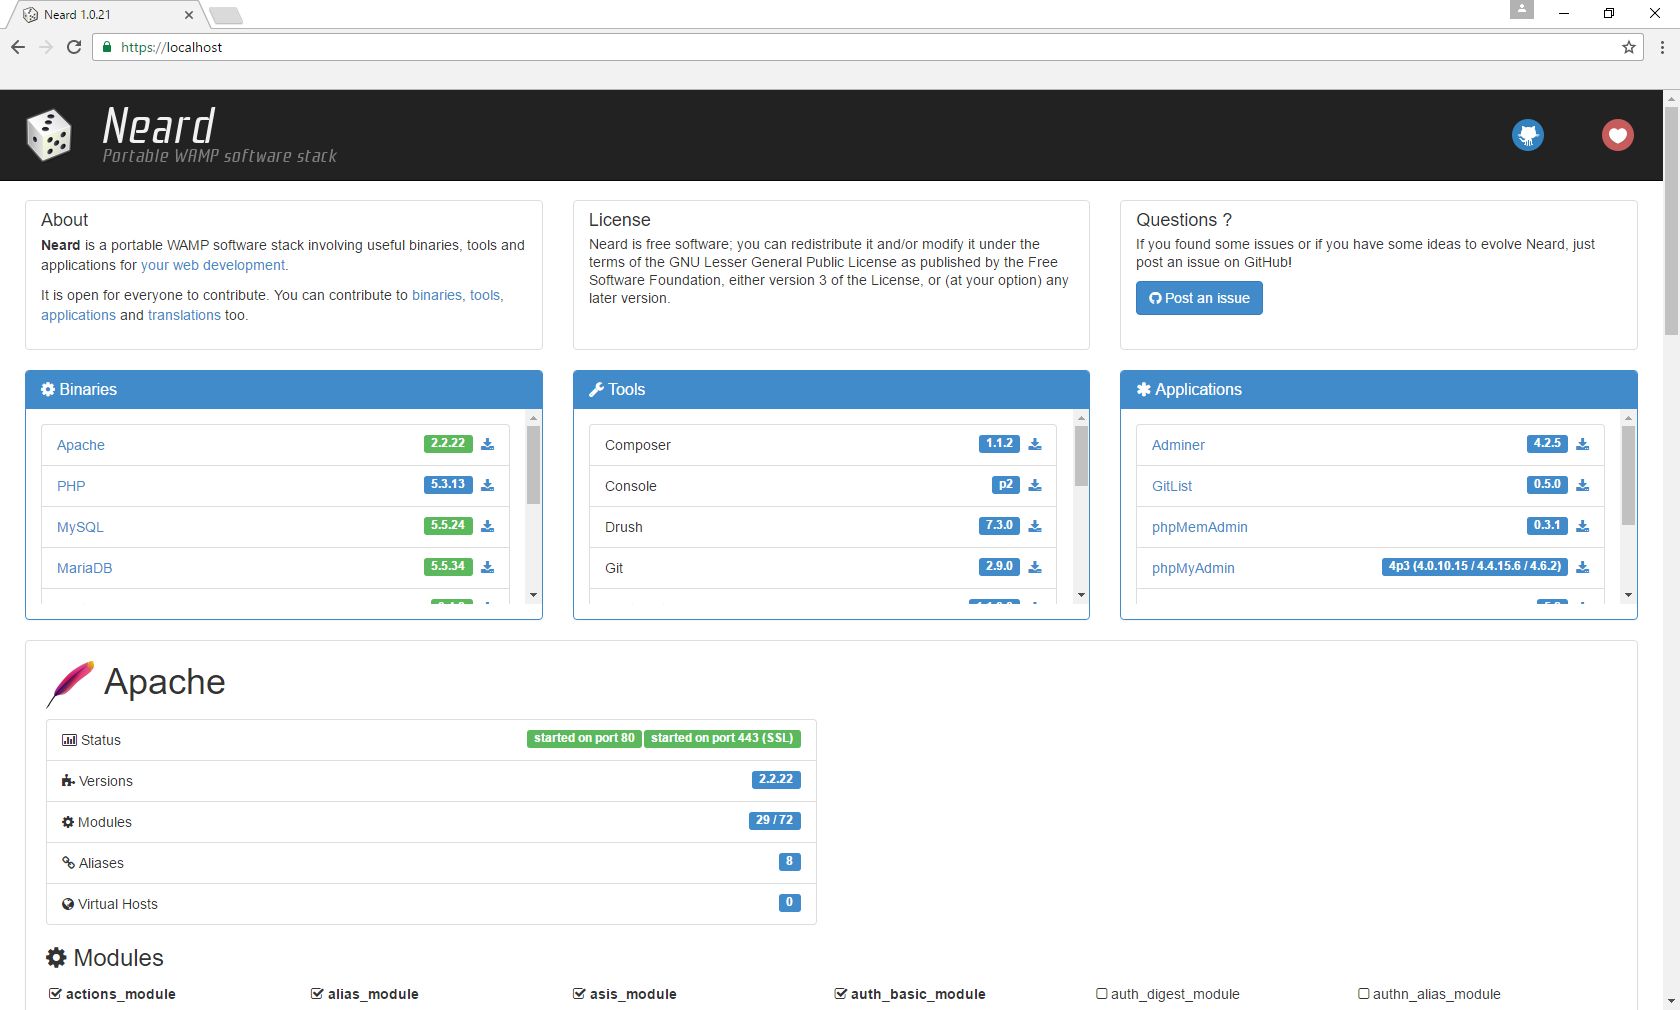Download phpMyAdmin via its download icon
1680x1010 pixels.
[x=1582, y=566]
